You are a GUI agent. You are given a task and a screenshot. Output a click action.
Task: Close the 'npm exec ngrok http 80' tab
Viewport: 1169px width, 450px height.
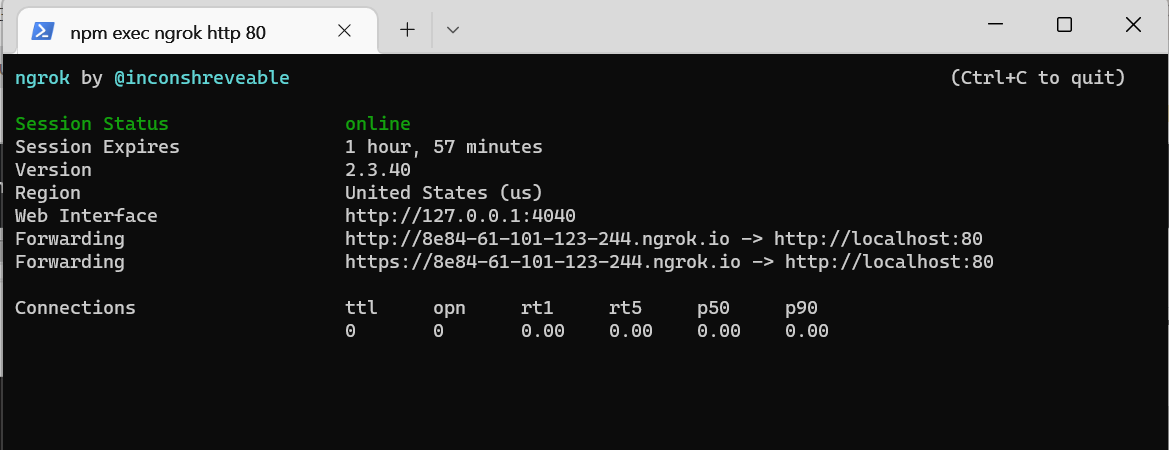344,31
